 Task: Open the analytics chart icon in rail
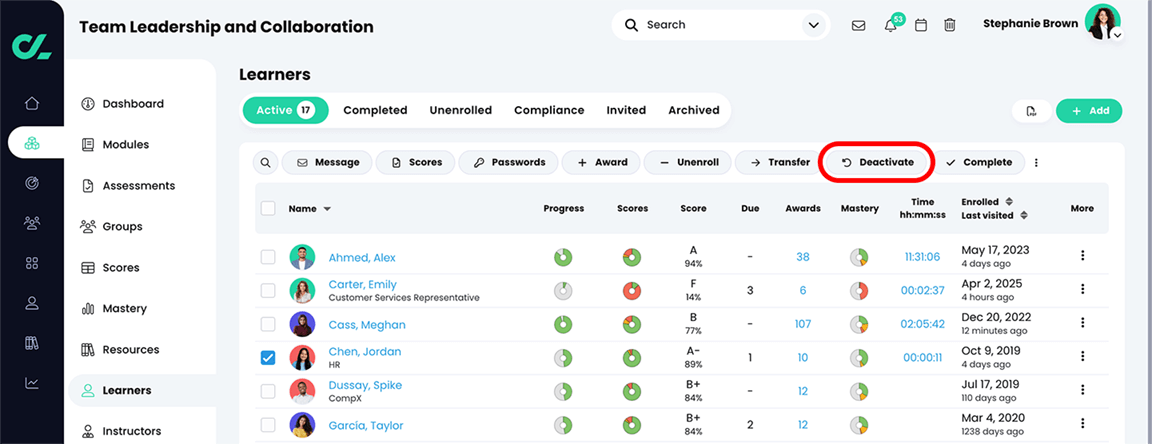pyautogui.click(x=32, y=382)
